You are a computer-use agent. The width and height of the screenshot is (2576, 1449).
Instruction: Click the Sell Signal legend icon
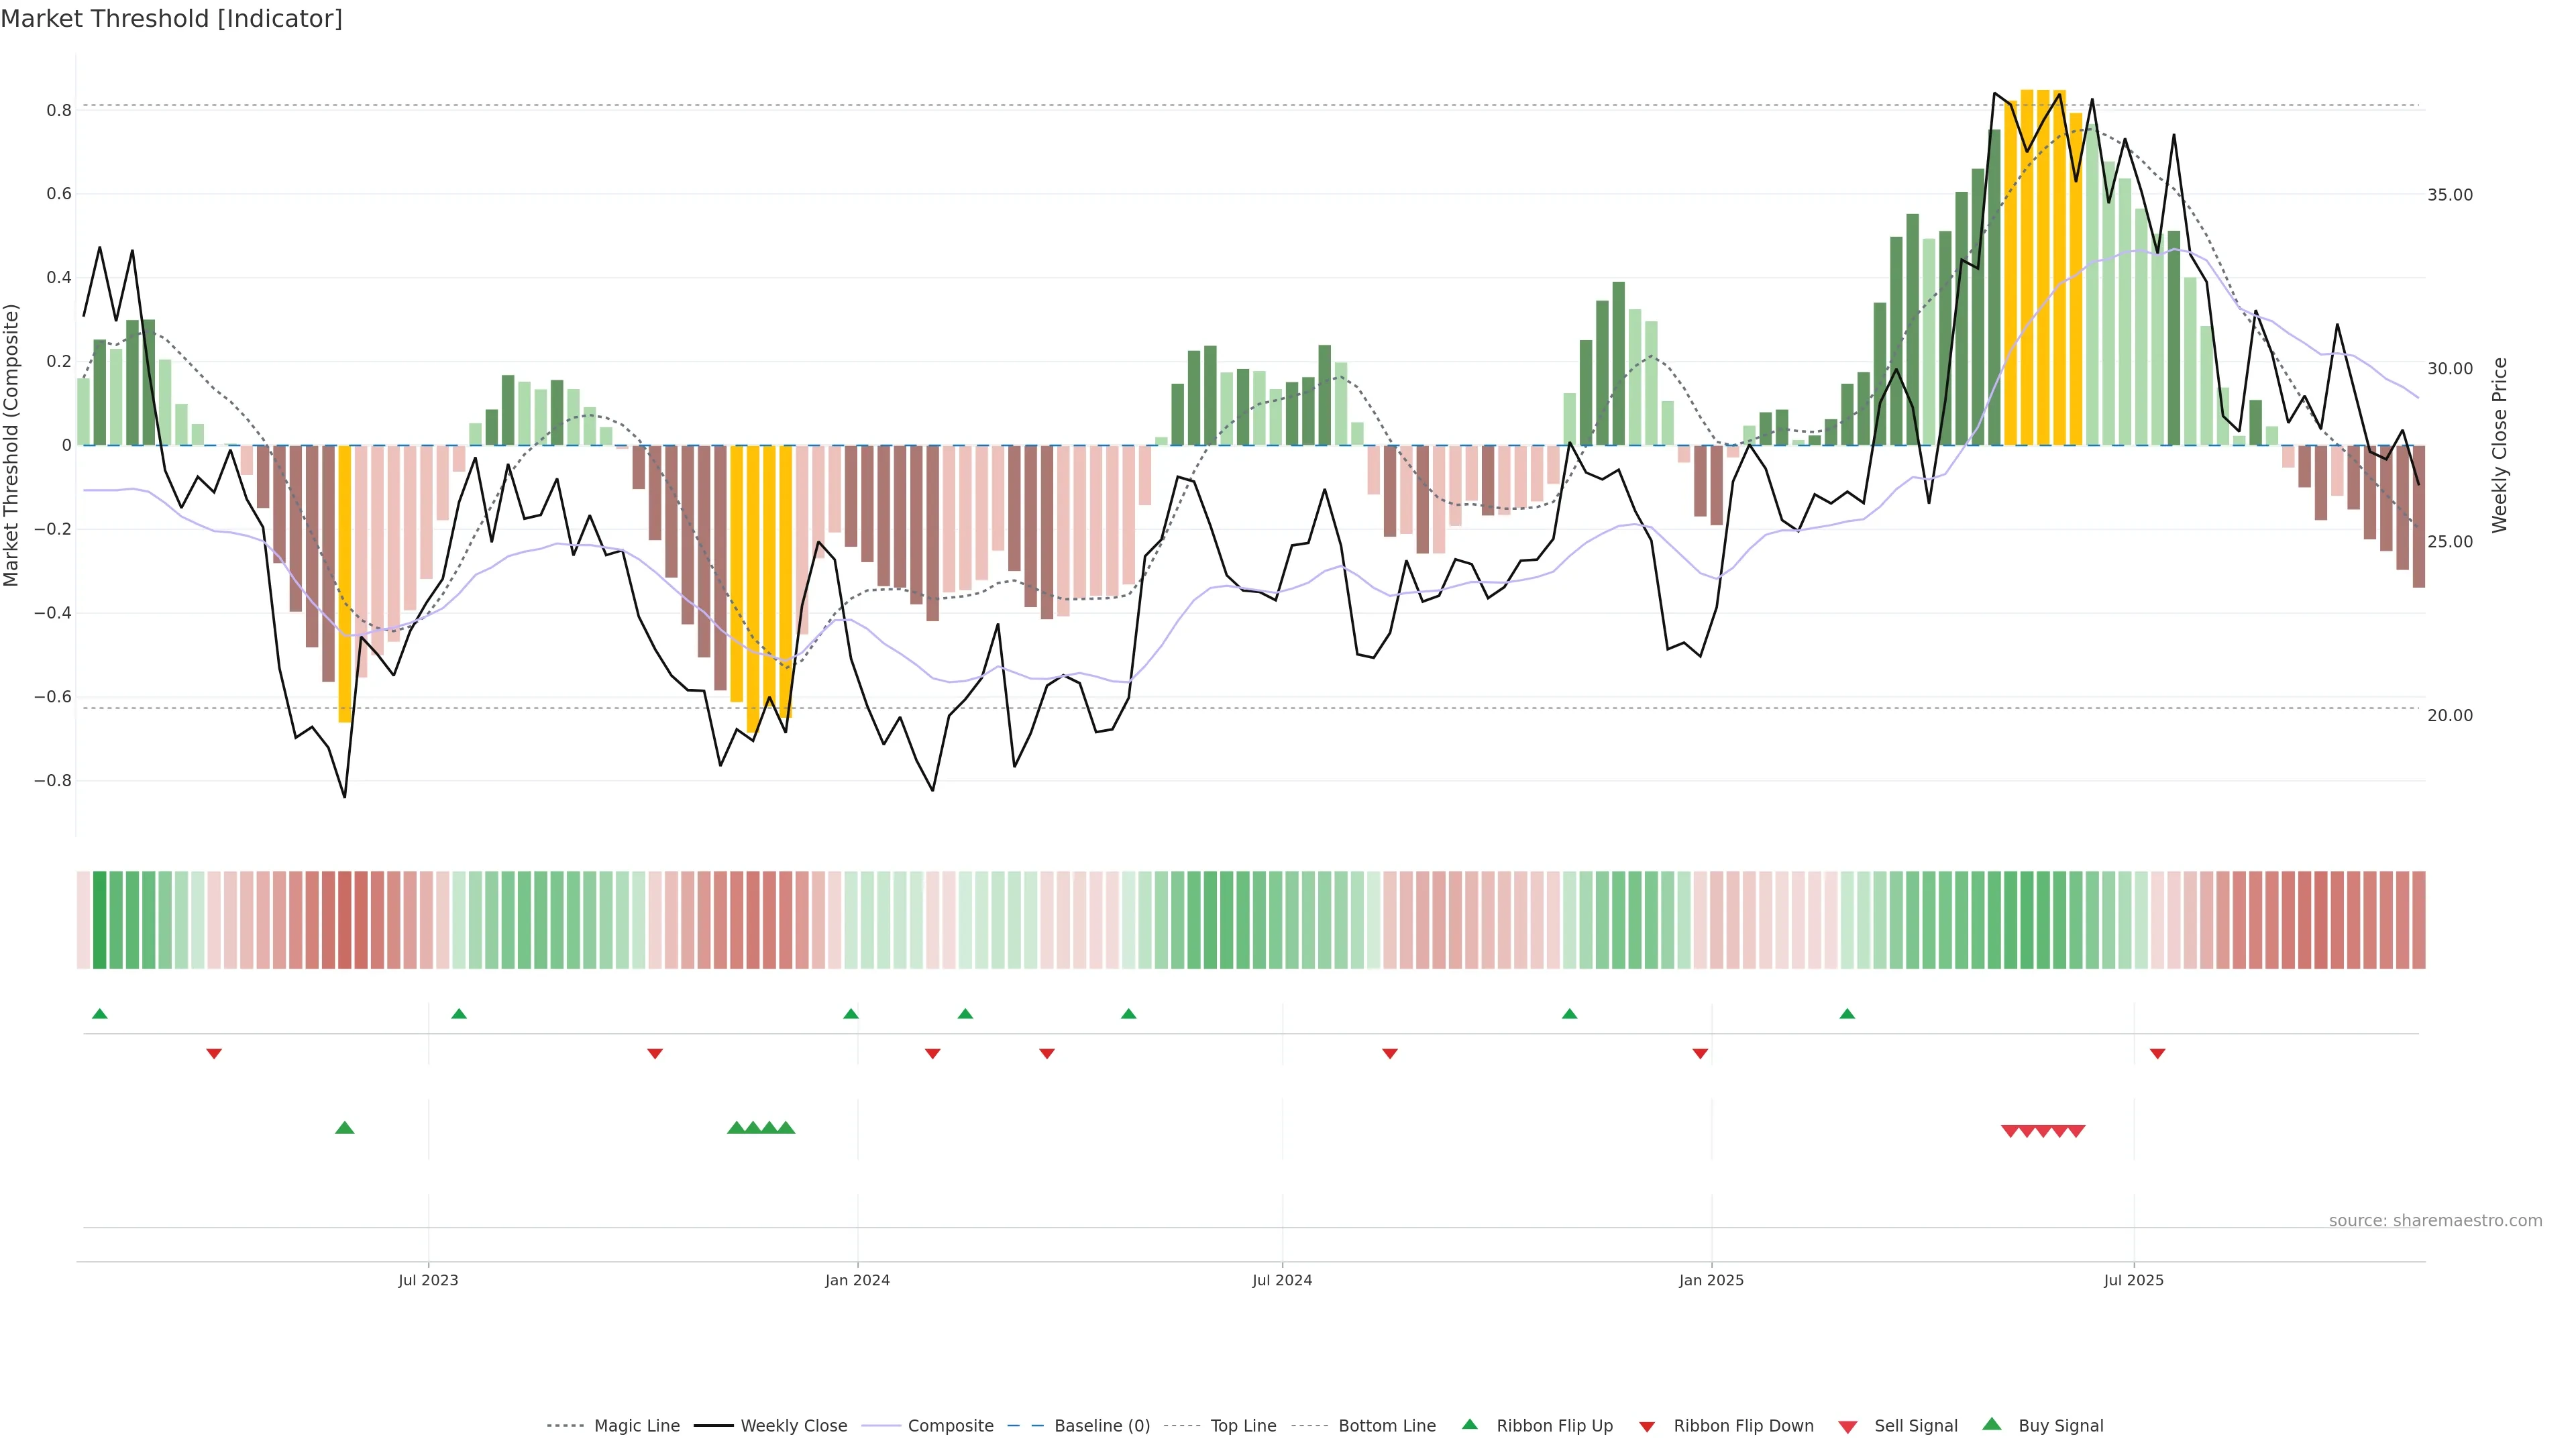tap(1848, 1427)
